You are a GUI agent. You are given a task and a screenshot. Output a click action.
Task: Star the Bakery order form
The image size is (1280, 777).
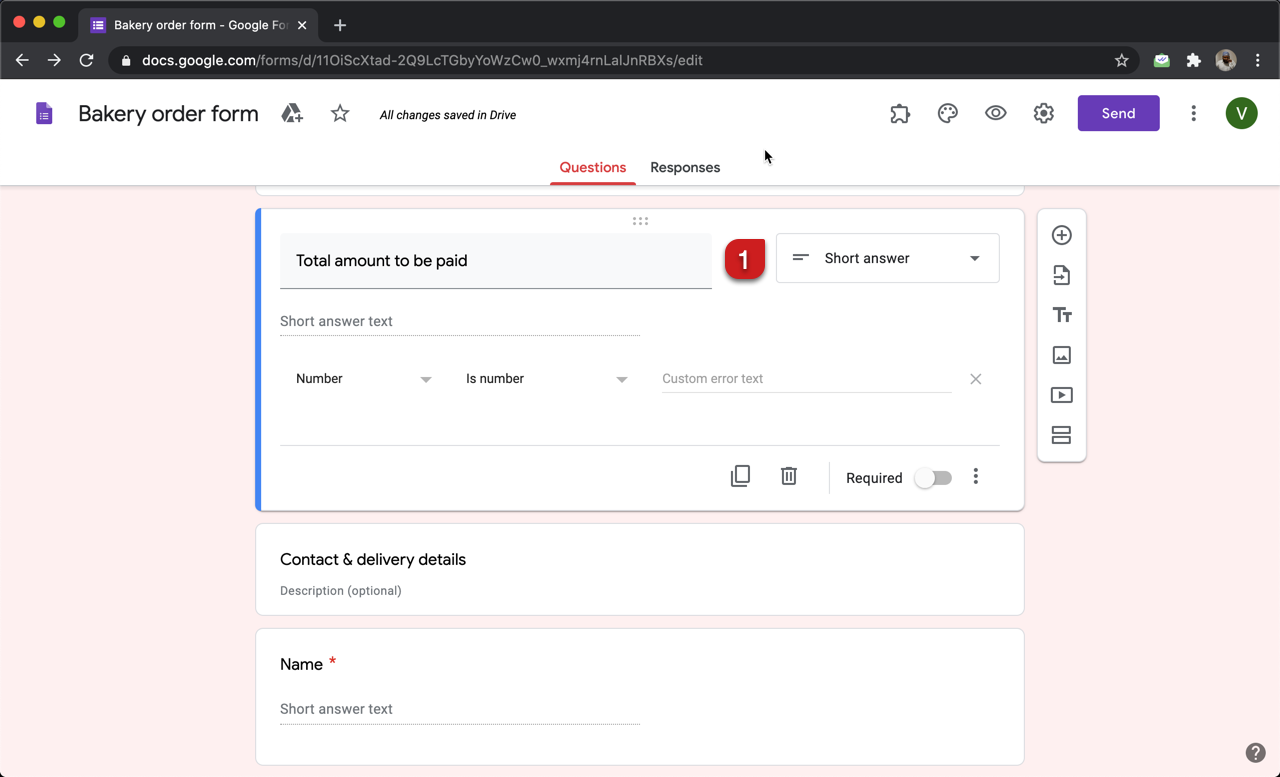[x=339, y=113]
